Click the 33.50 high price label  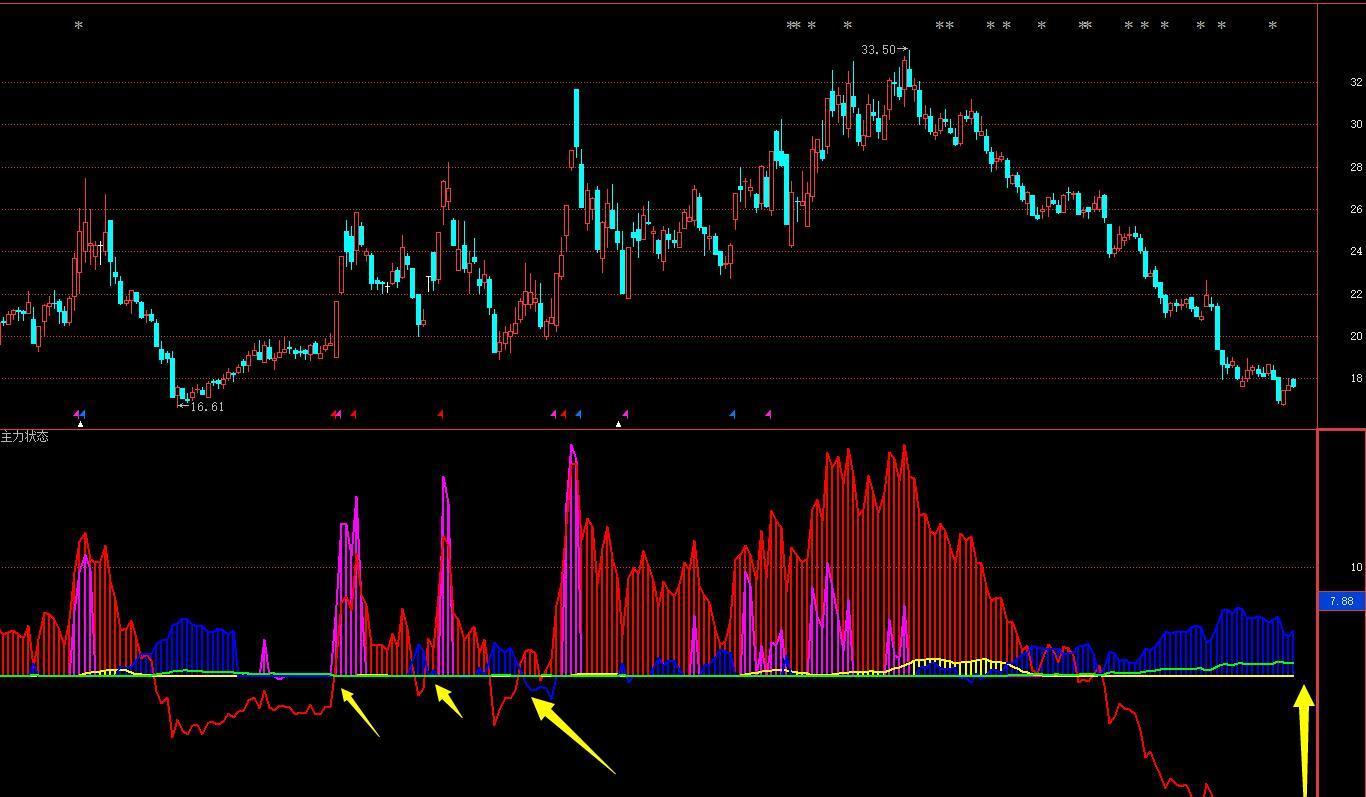pyautogui.click(x=879, y=50)
